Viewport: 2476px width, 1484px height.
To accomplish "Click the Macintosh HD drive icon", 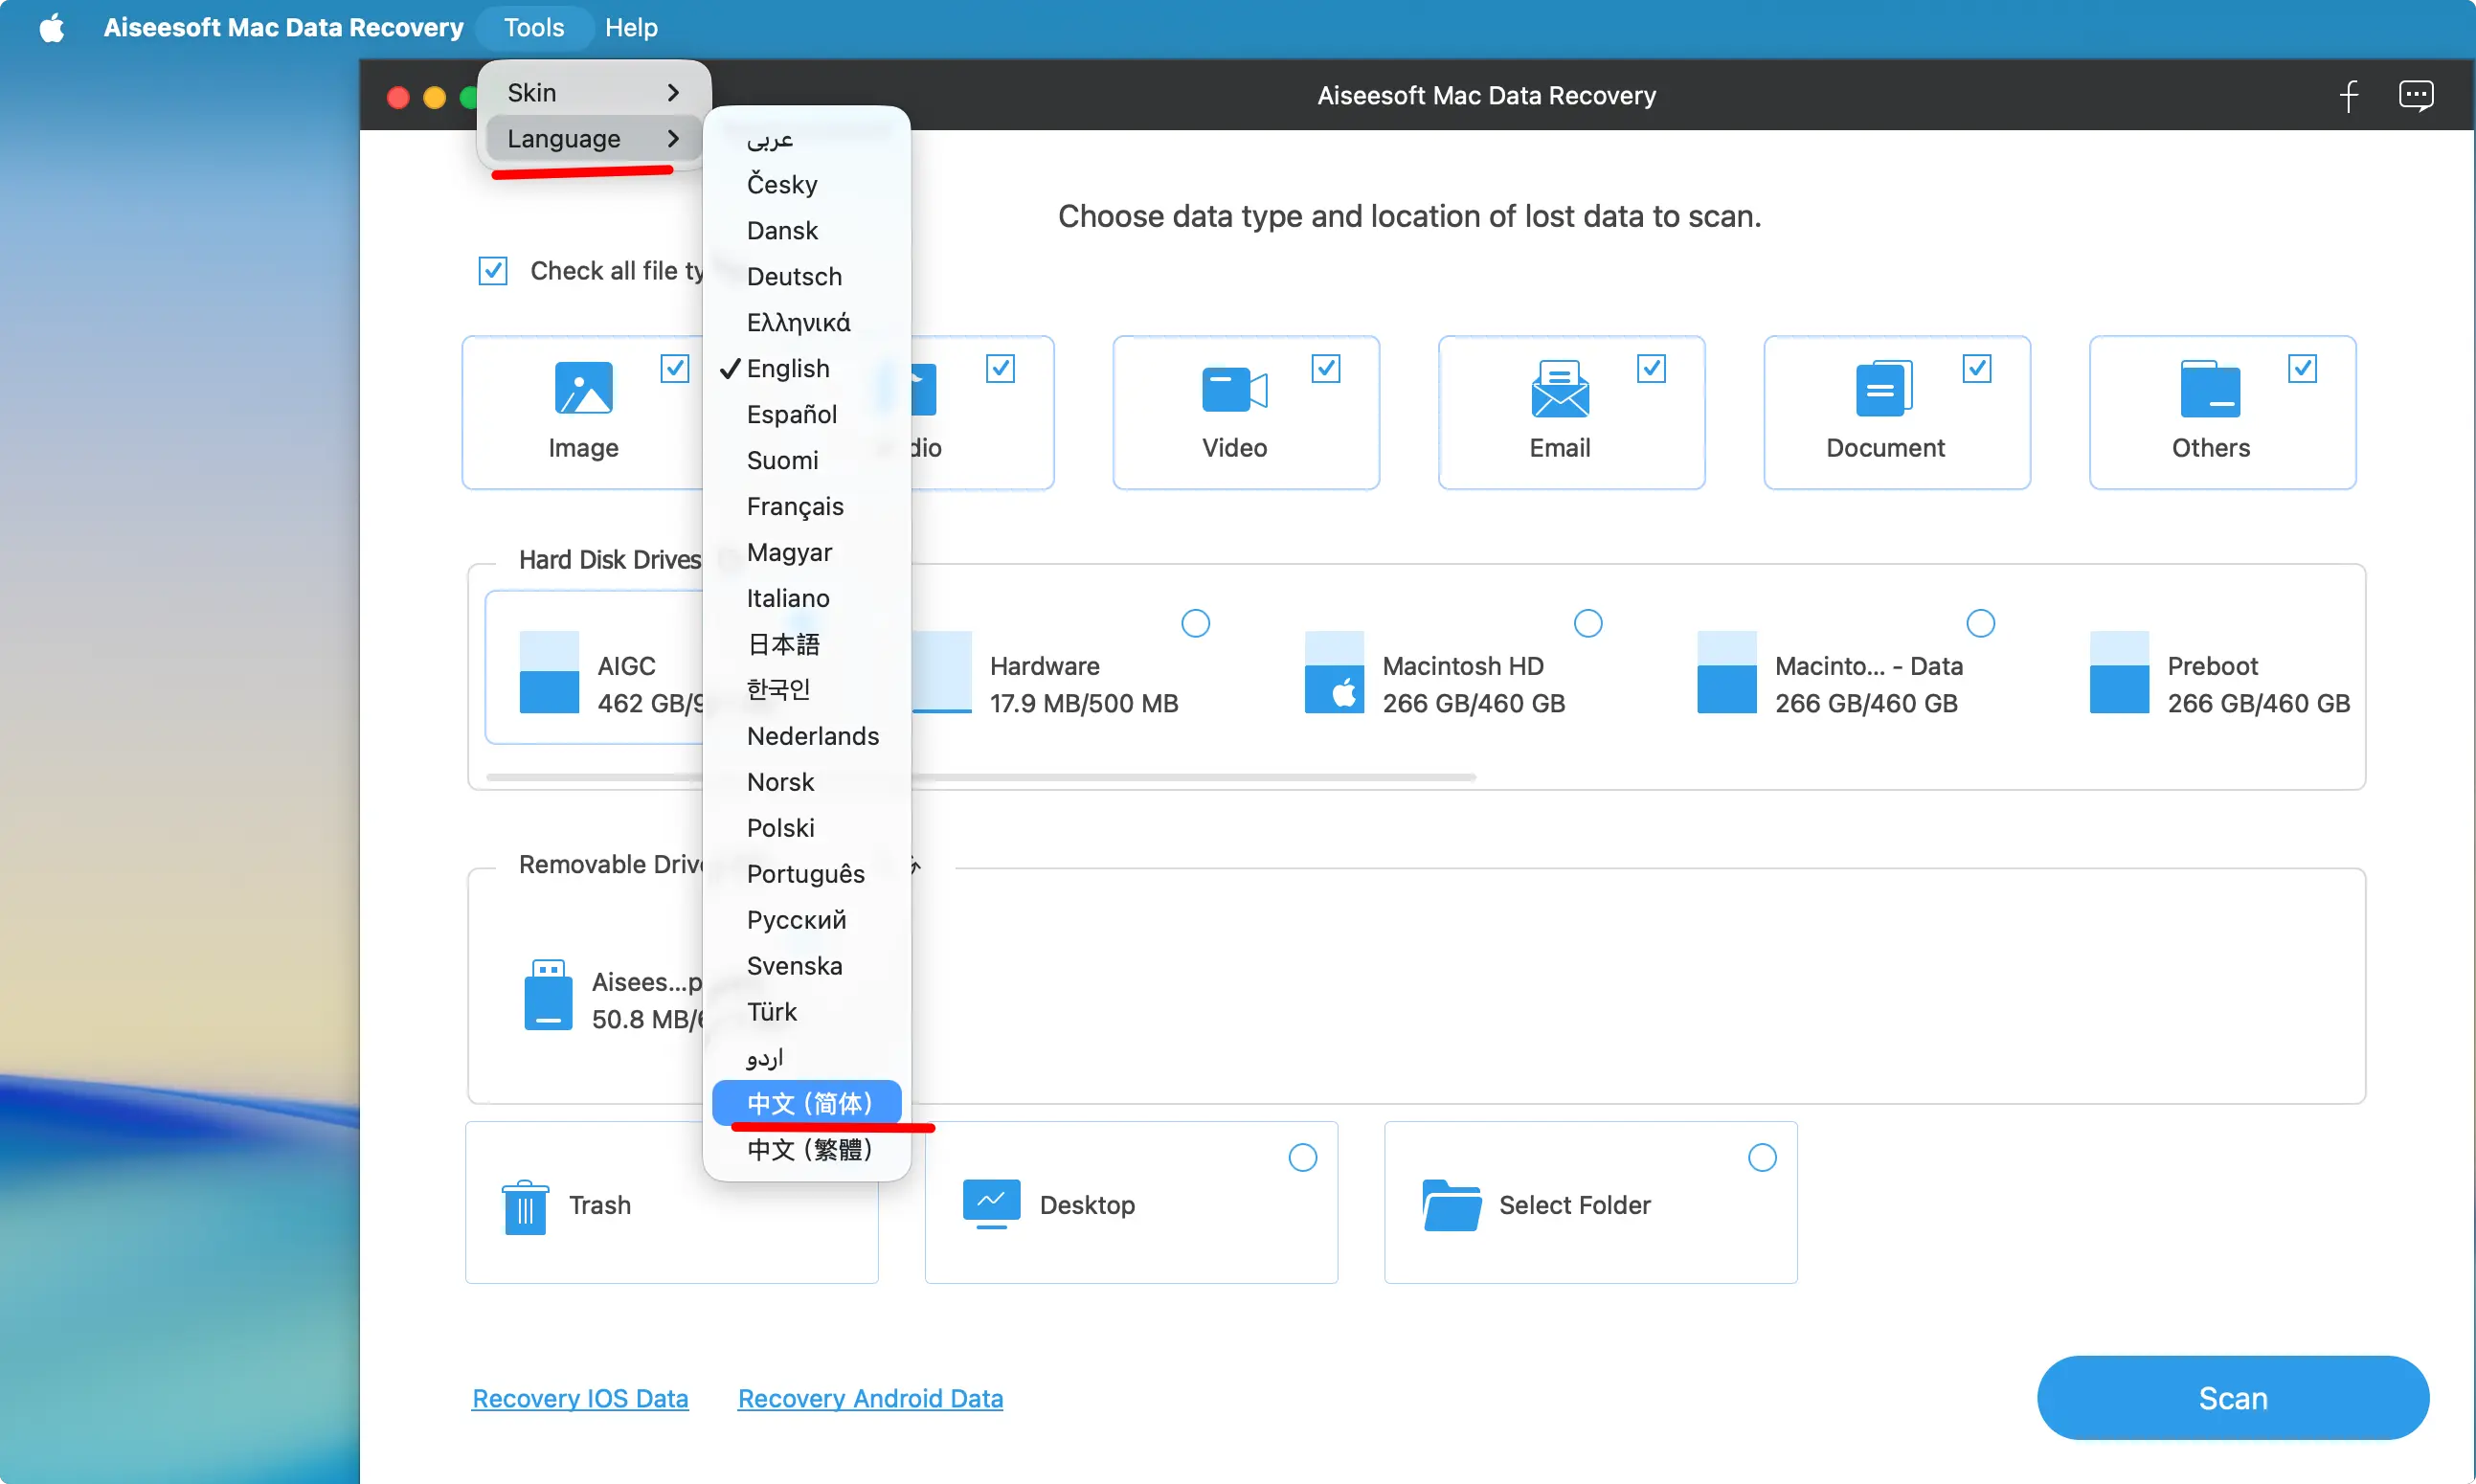I will tap(1333, 671).
